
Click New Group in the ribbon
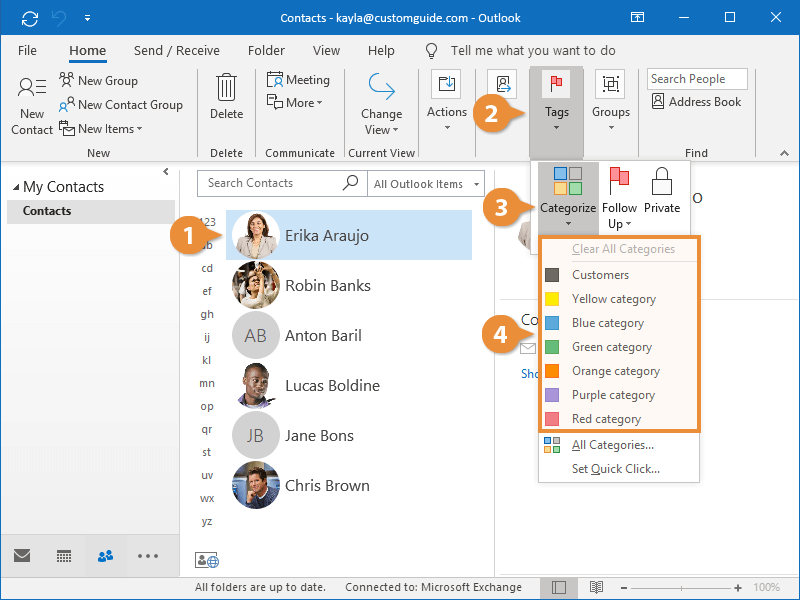pos(98,80)
